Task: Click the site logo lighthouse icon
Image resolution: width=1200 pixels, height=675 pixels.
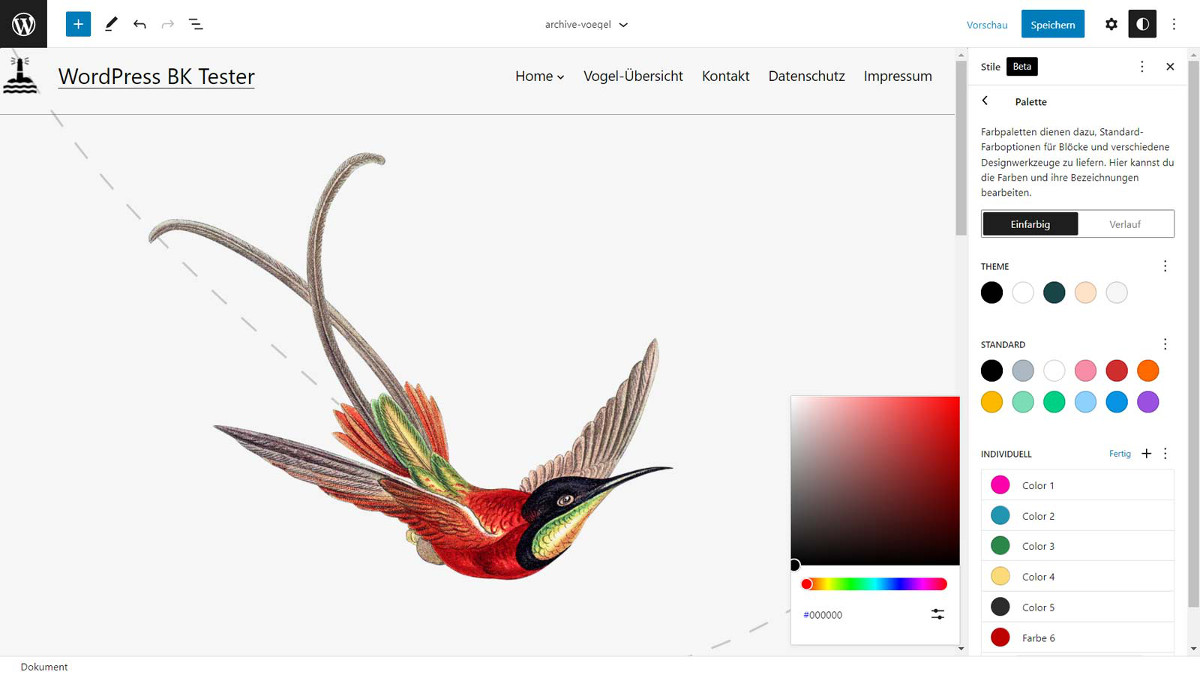Action: pos(20,76)
